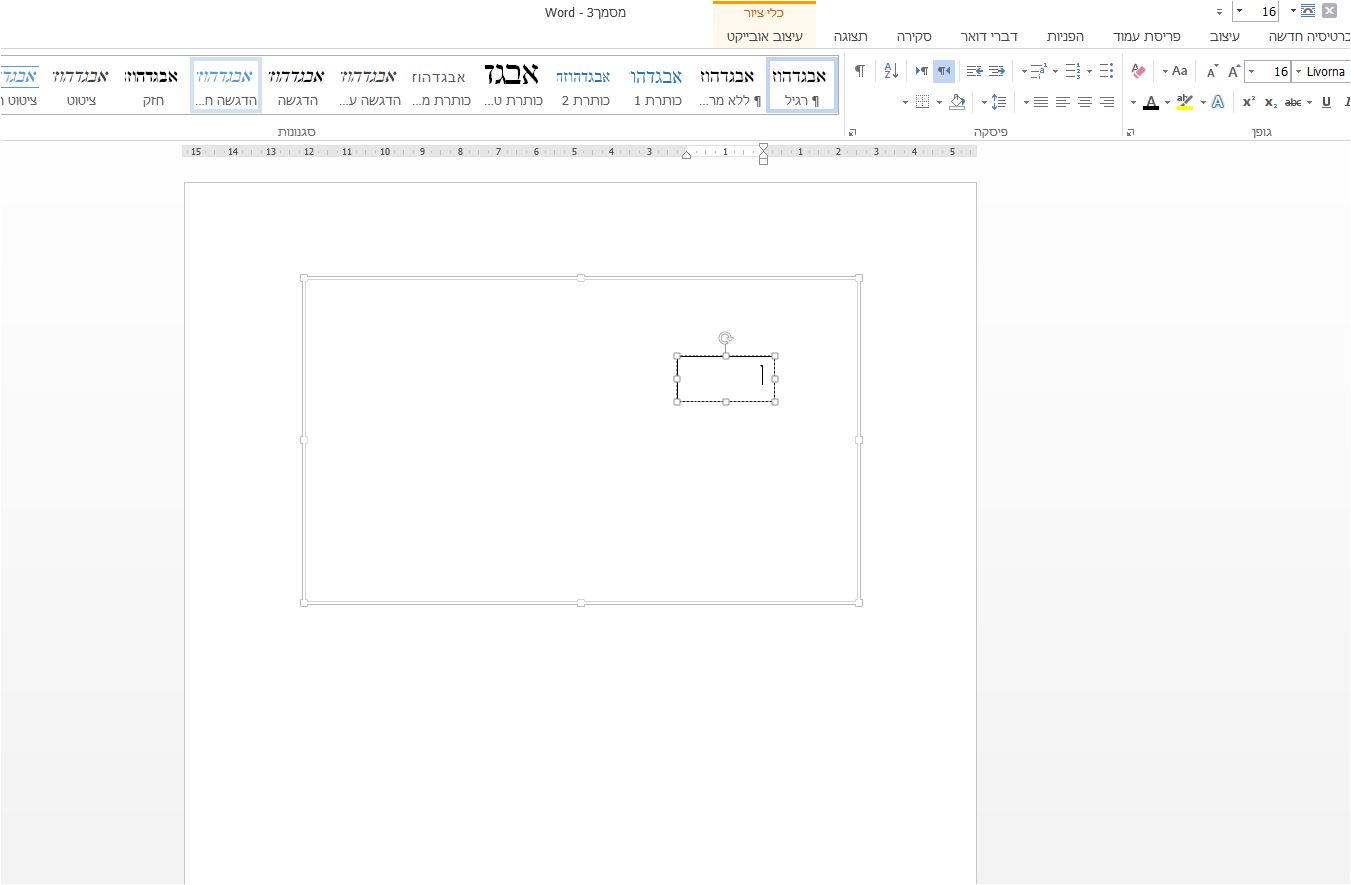Open the line spacing dropdown arrow
The width and height of the screenshot is (1351, 885).
point(984,102)
